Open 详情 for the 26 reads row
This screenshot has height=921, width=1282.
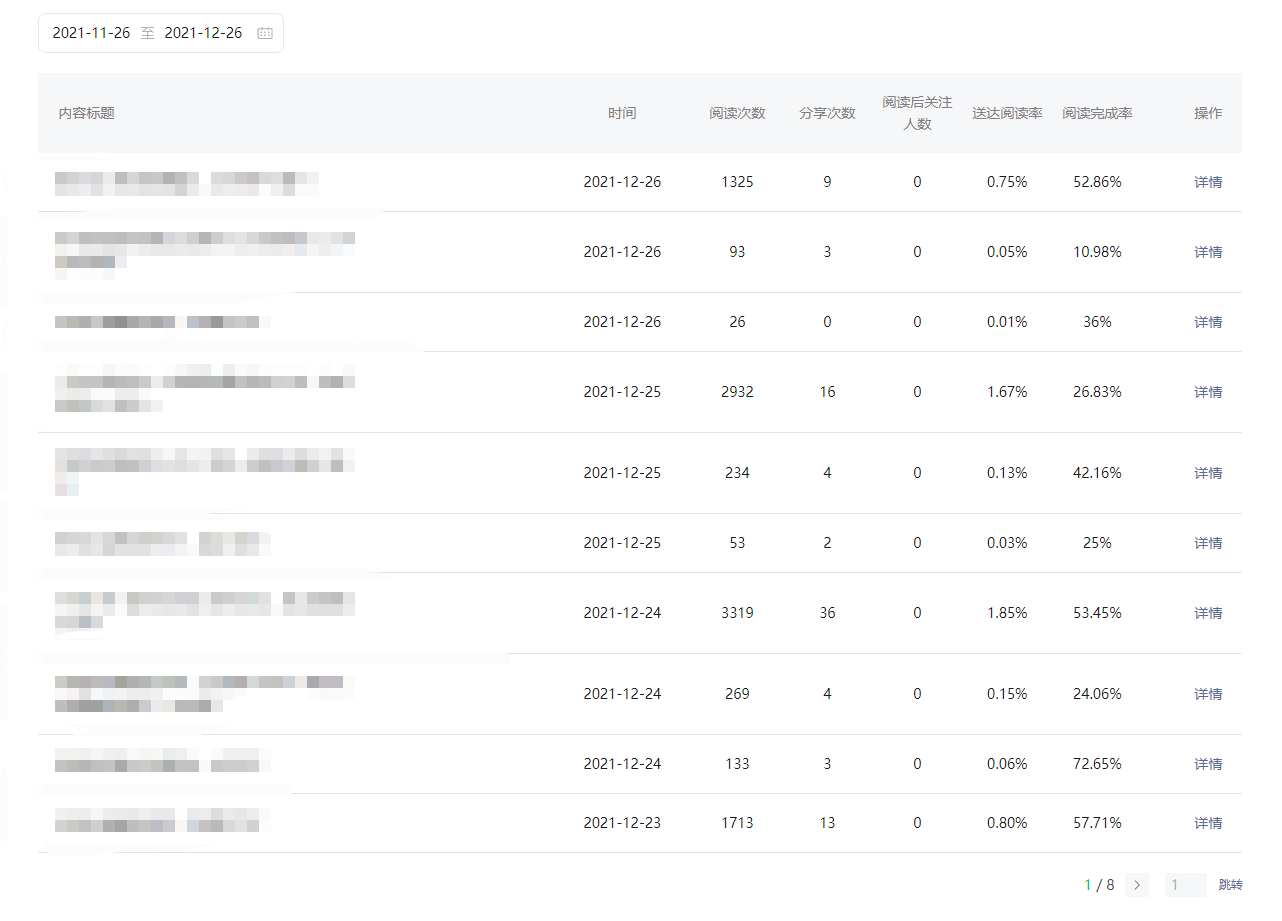coord(1208,322)
